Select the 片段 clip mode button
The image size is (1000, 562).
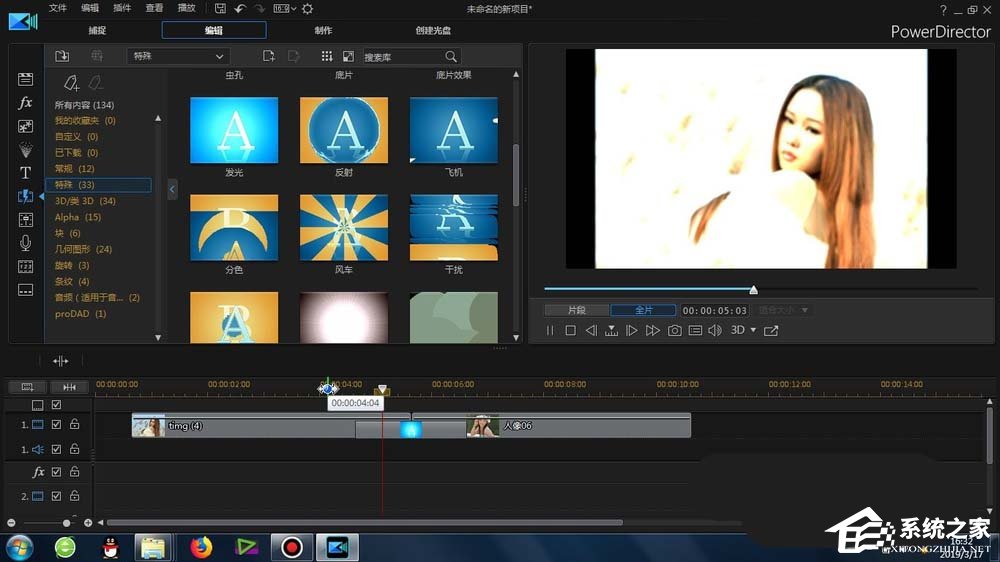(576, 310)
